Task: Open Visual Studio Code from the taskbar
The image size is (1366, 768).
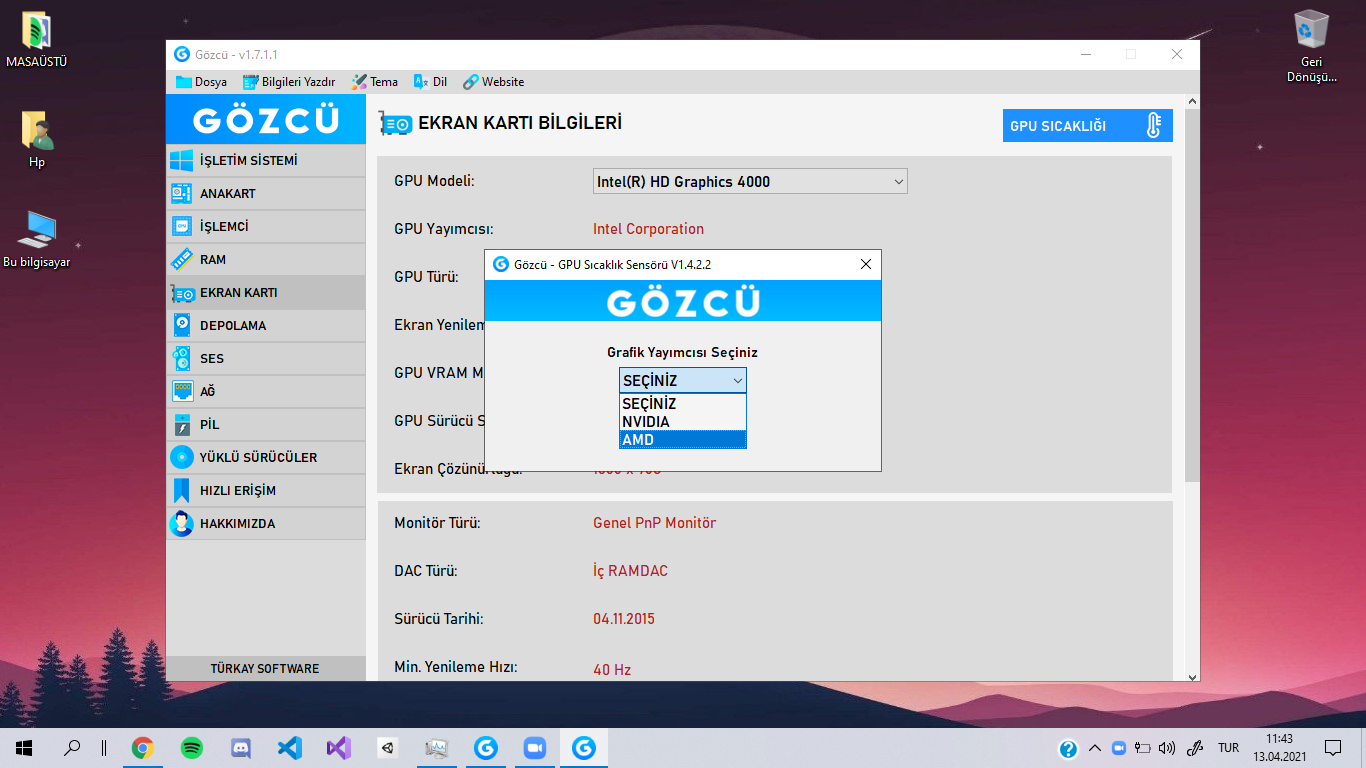Action: click(x=290, y=748)
